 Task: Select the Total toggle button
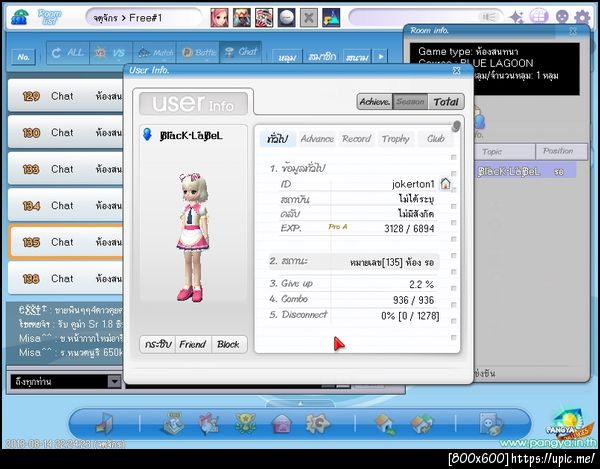(446, 102)
